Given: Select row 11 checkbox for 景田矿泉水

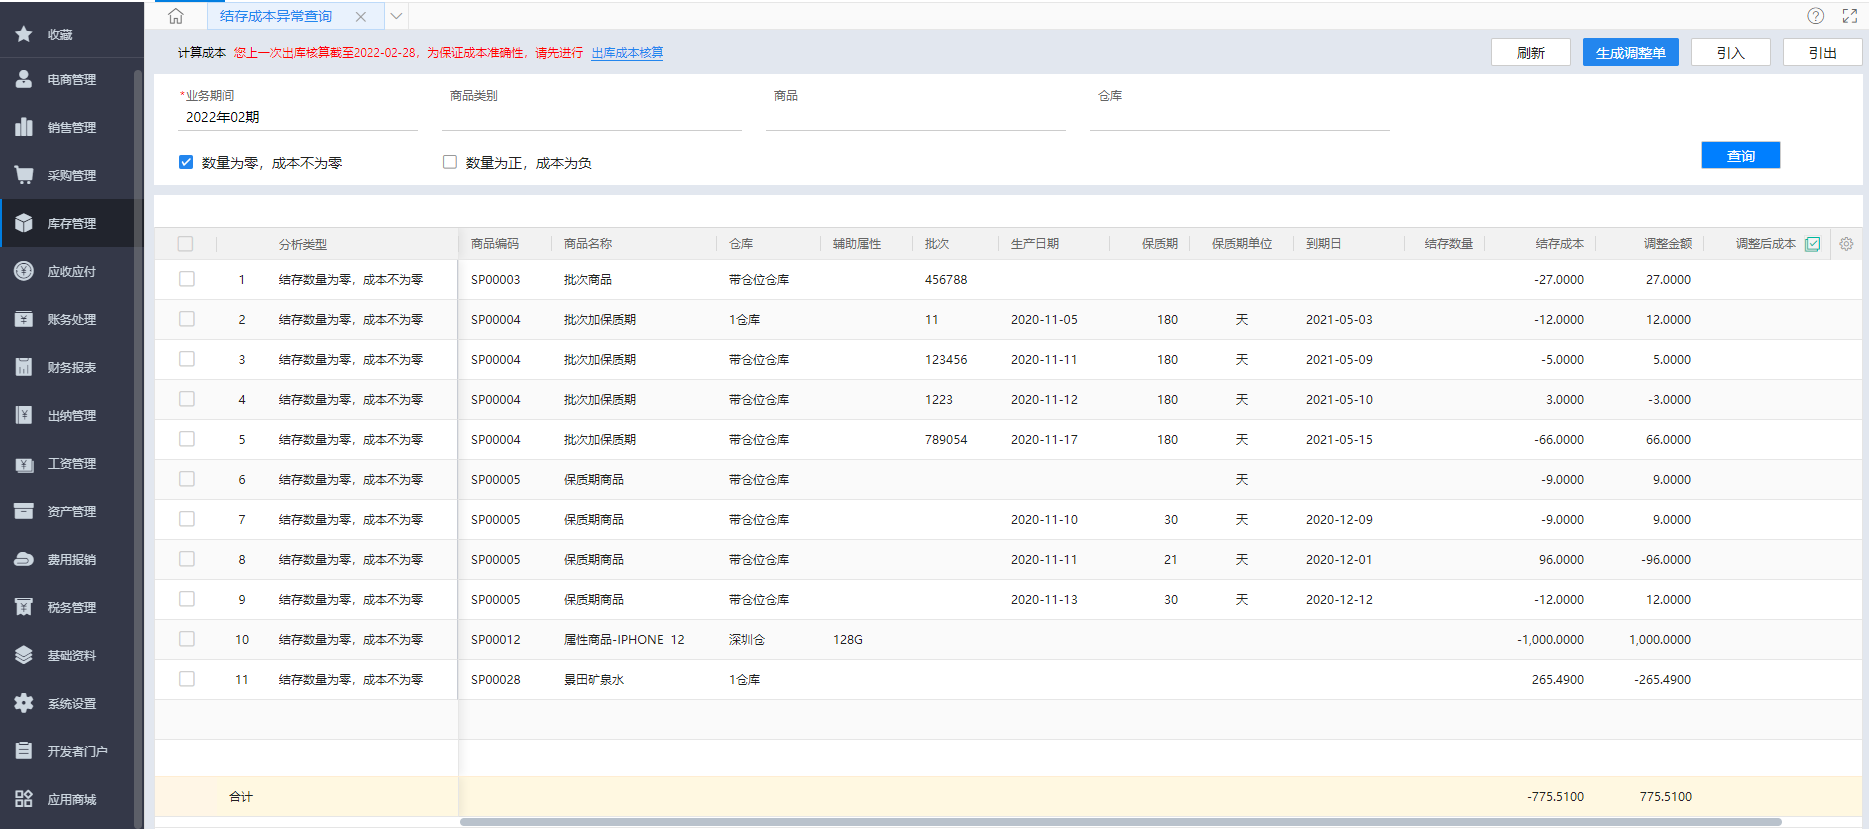Looking at the screenshot, I should click(187, 679).
